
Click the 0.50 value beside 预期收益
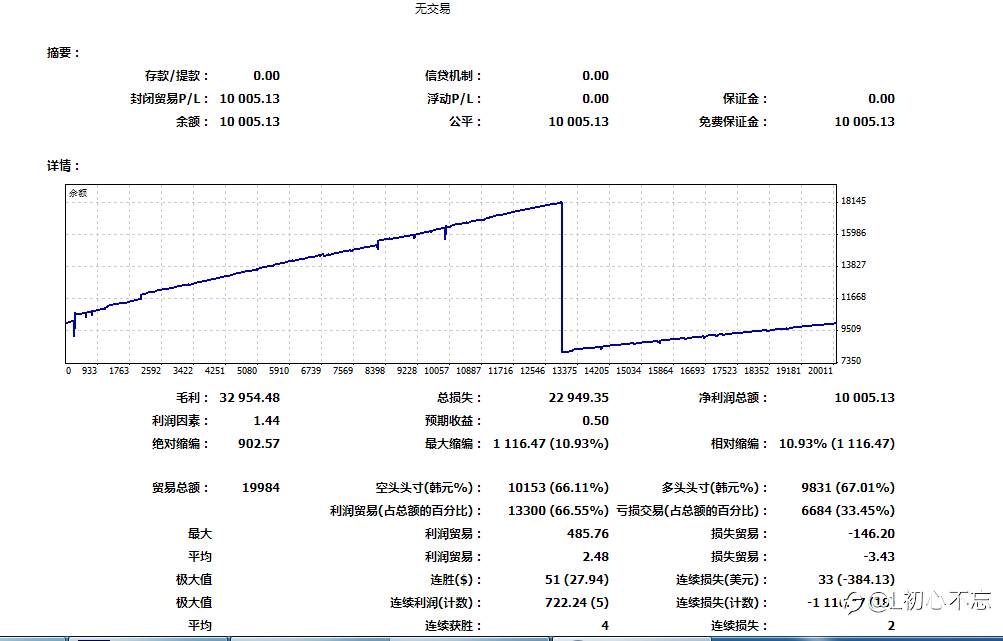coord(595,420)
